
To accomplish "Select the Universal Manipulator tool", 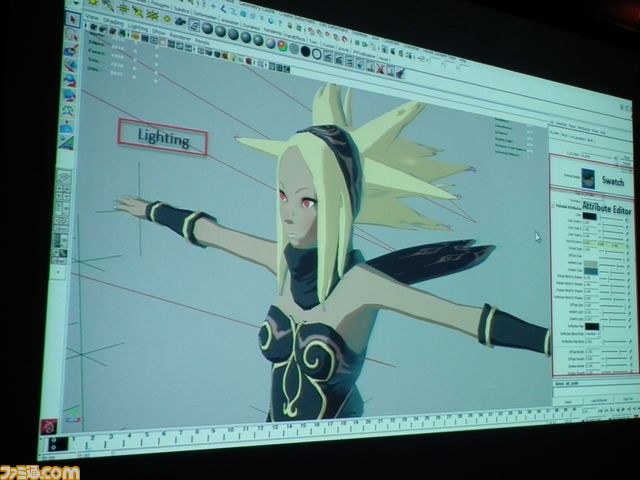I will coord(68,111).
